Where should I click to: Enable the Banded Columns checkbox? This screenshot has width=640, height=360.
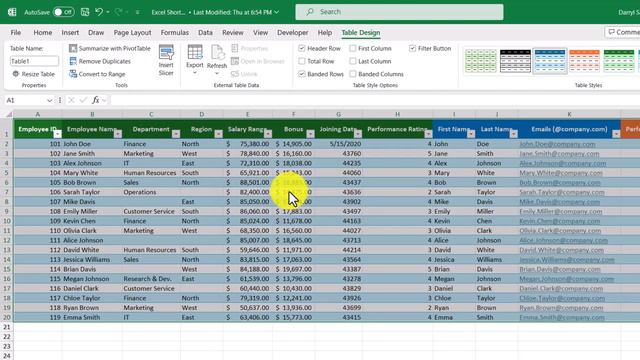pyautogui.click(x=353, y=74)
